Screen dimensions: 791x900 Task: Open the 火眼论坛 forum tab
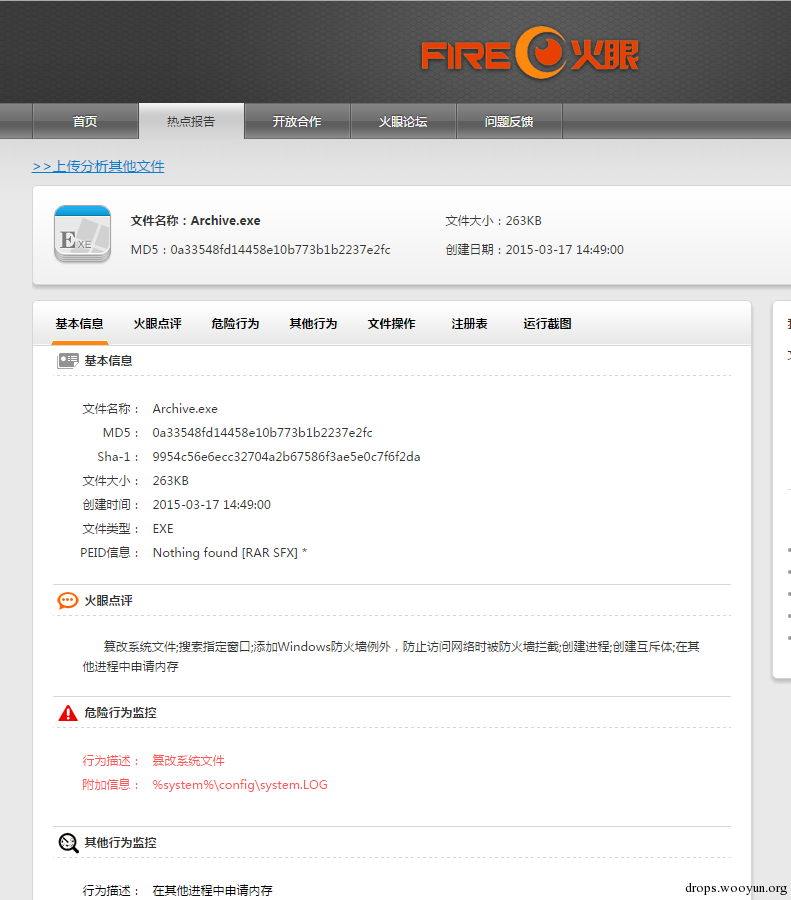point(403,122)
